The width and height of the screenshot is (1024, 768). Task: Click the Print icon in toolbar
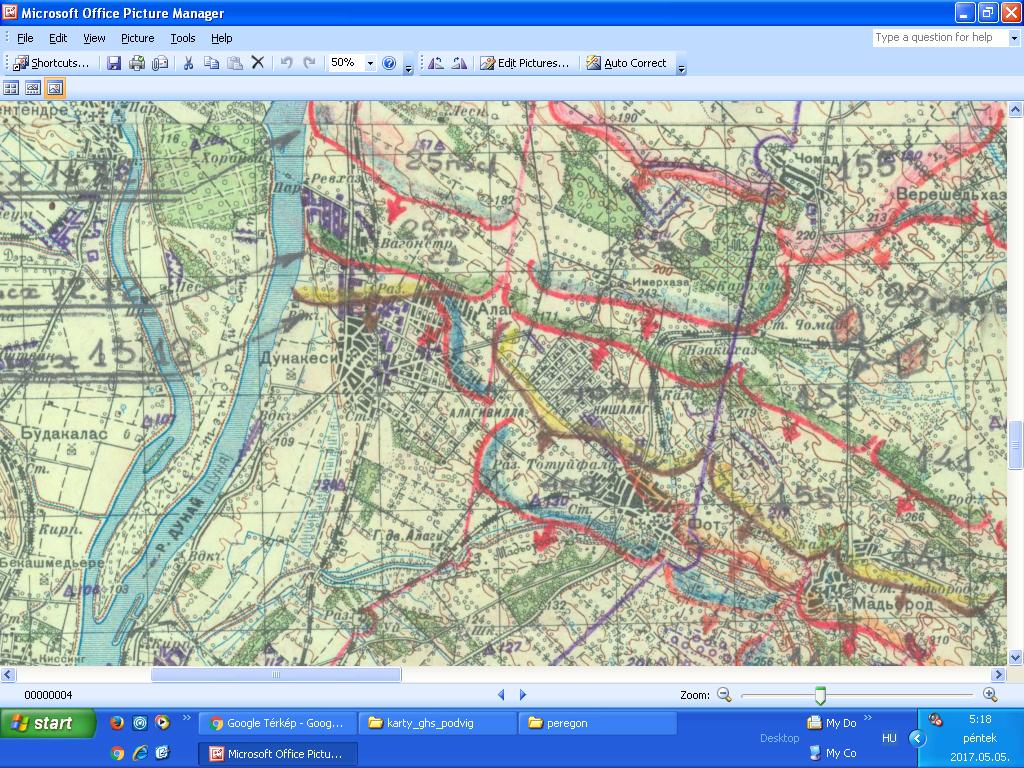pyautogui.click(x=136, y=63)
